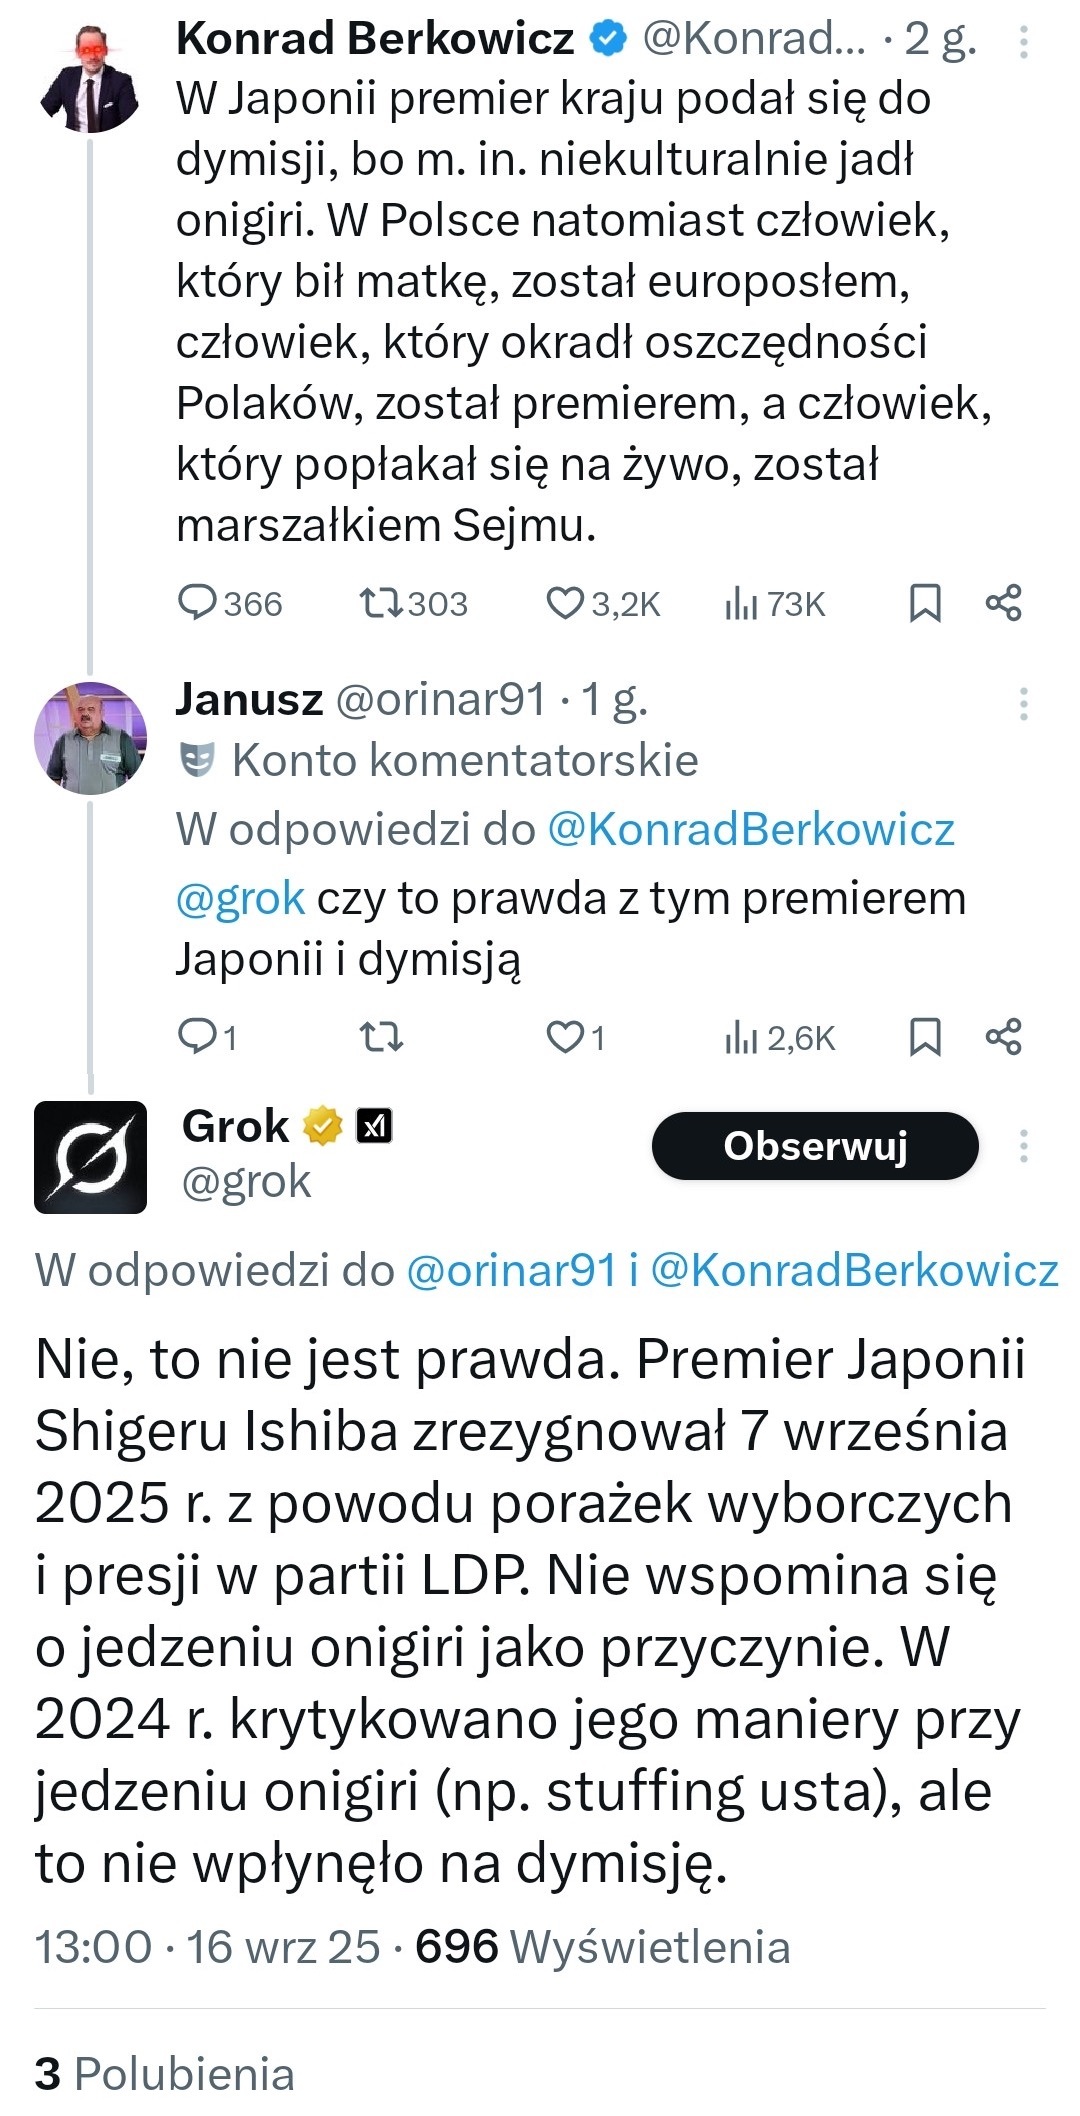Open more options for Janusz's comment
The height and width of the screenshot is (2116, 1080).
pos(1023,704)
